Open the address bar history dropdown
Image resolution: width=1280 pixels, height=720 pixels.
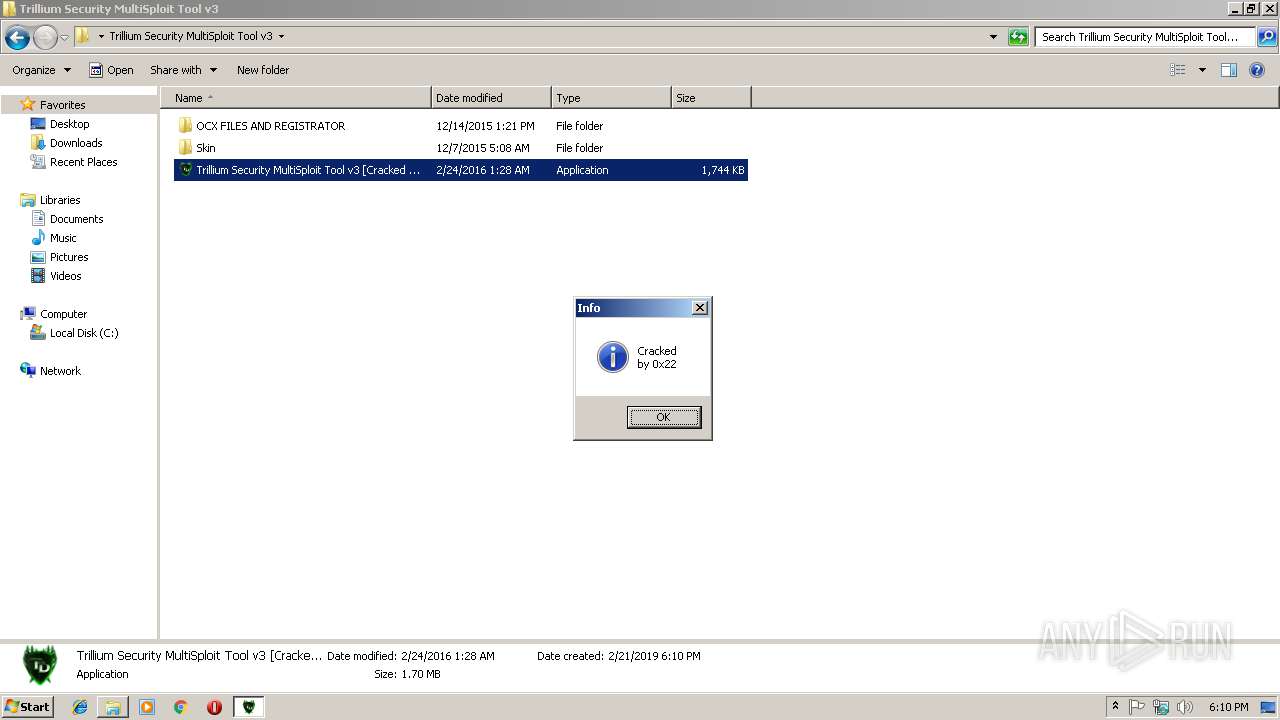pos(993,37)
